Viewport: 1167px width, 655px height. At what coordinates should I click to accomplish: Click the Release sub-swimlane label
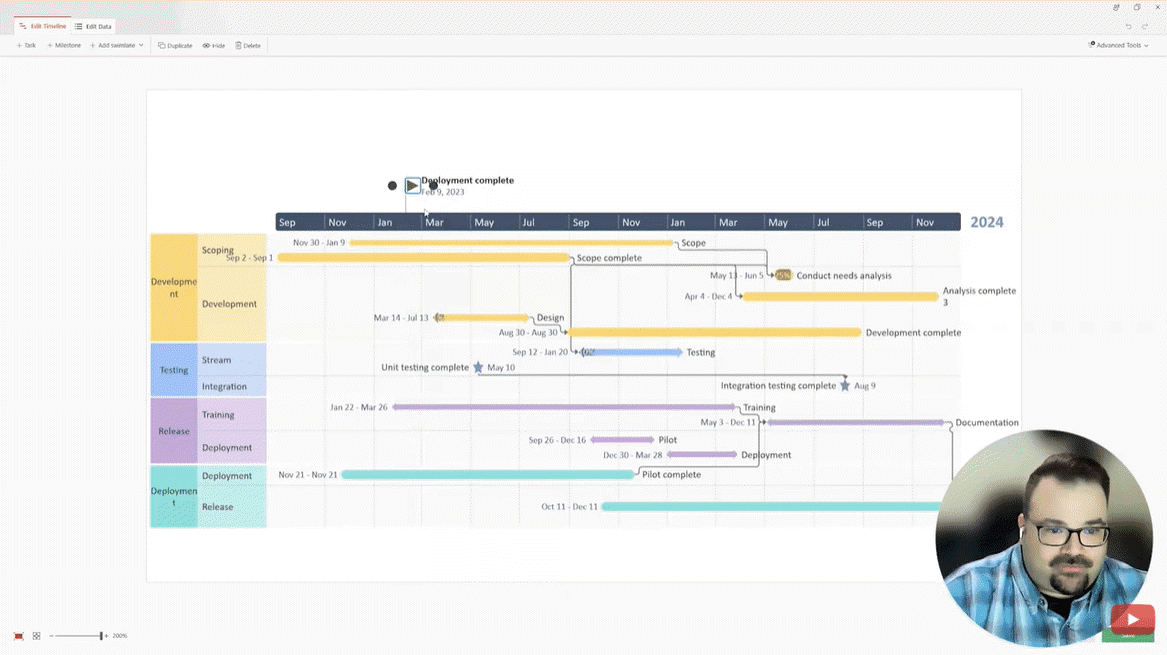[x=217, y=507]
